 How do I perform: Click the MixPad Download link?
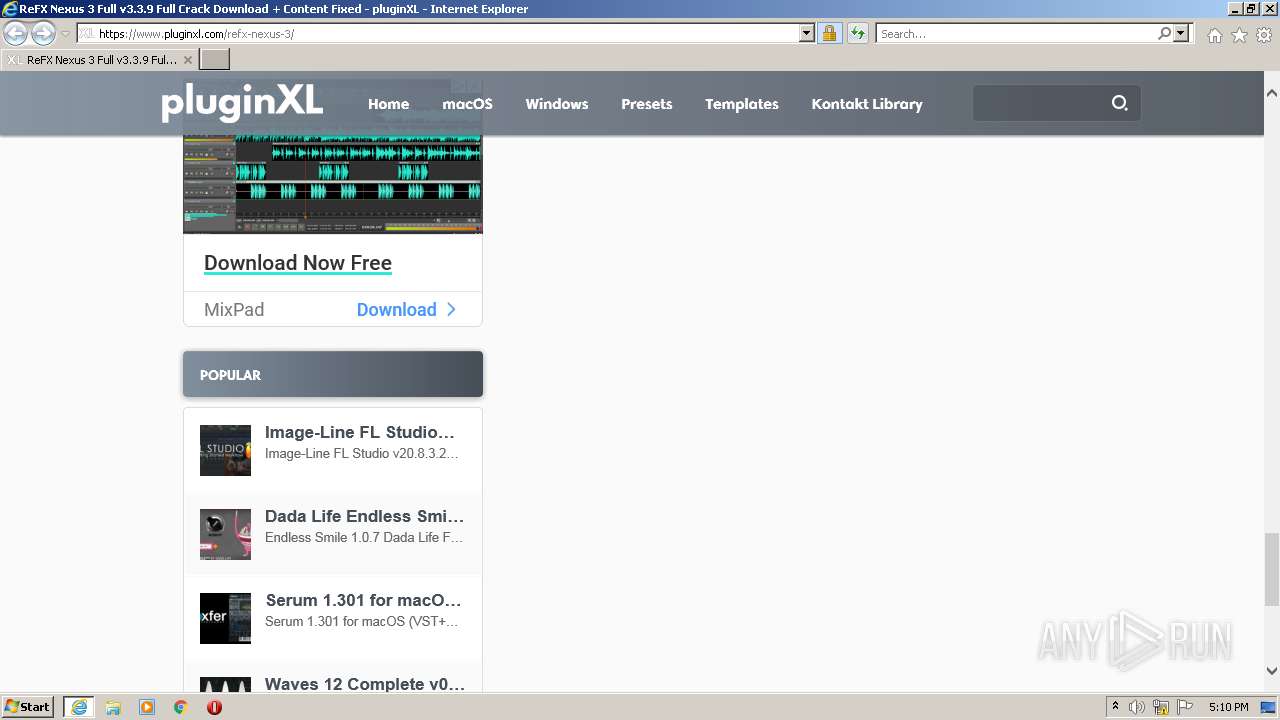pyautogui.click(x=397, y=310)
